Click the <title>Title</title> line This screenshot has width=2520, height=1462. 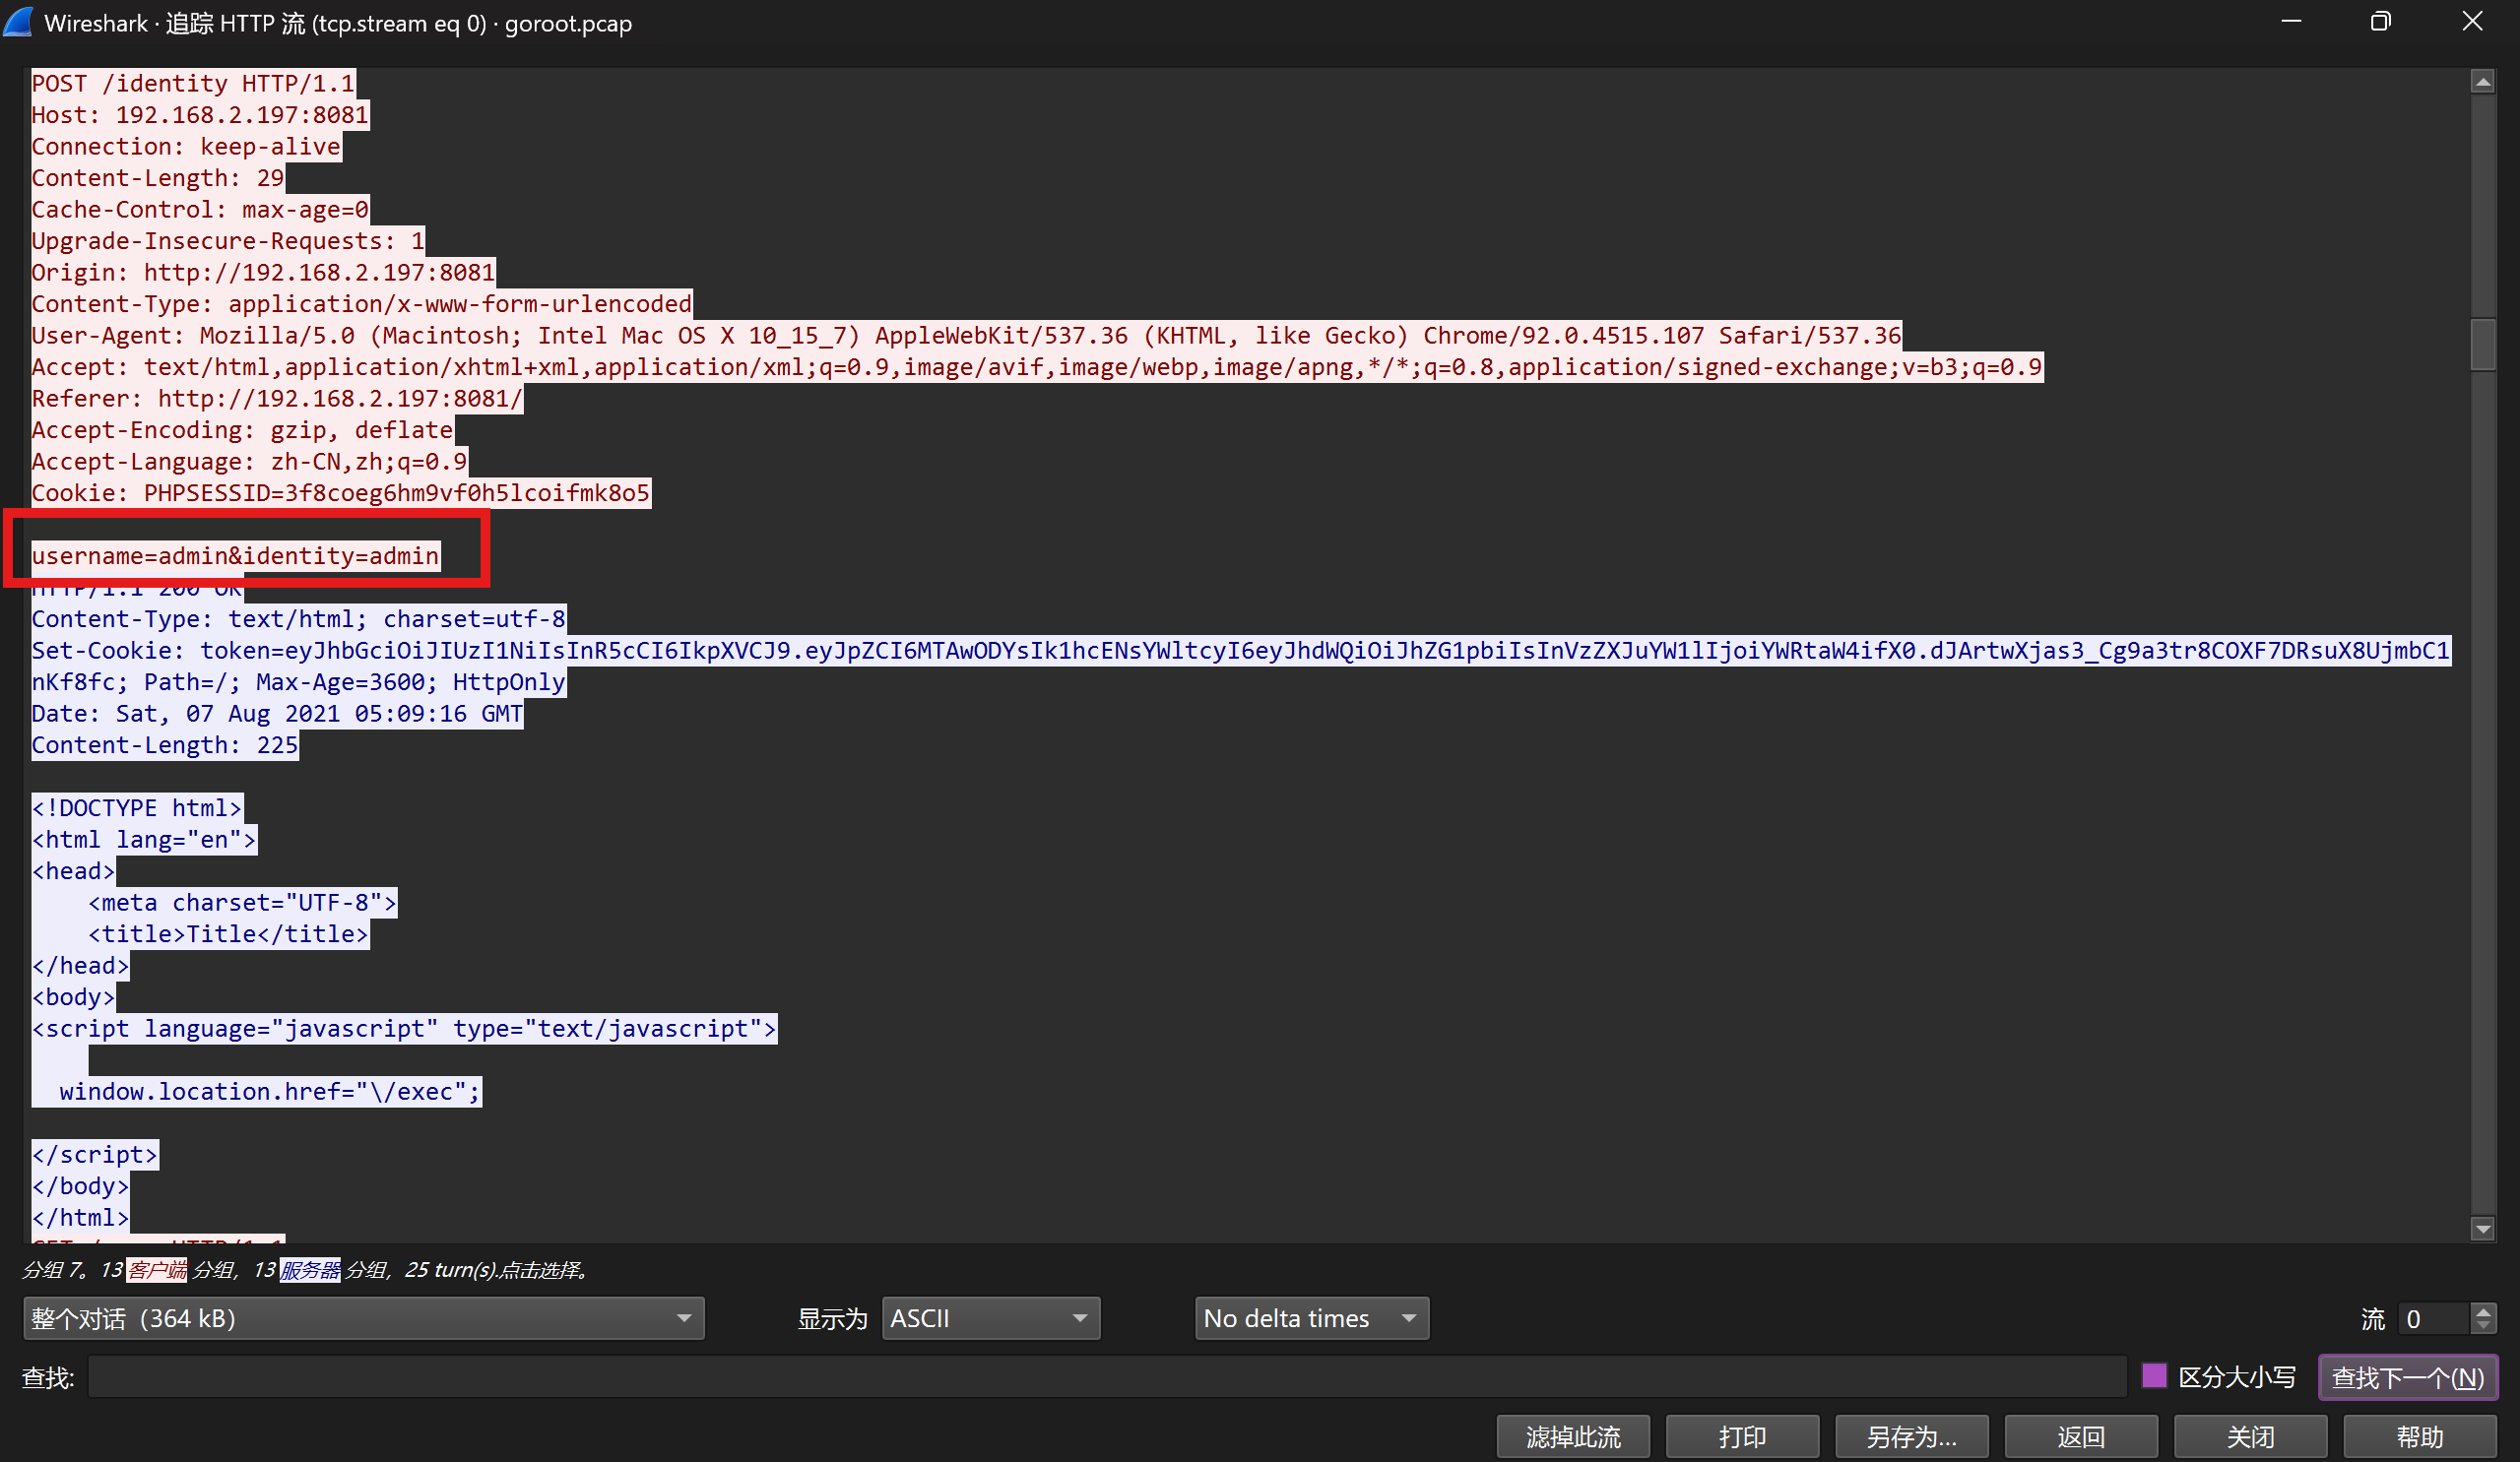click(229, 934)
